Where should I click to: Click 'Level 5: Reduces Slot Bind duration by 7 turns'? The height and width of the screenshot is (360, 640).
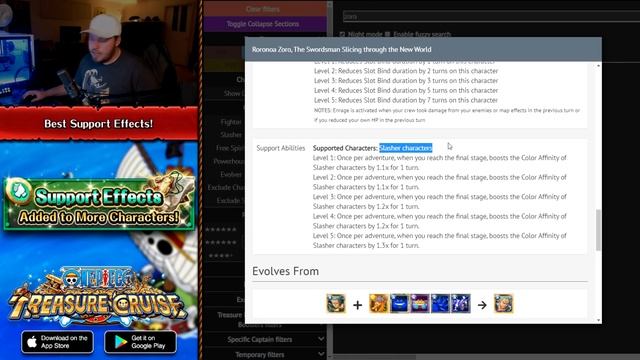pyautogui.click(x=406, y=100)
